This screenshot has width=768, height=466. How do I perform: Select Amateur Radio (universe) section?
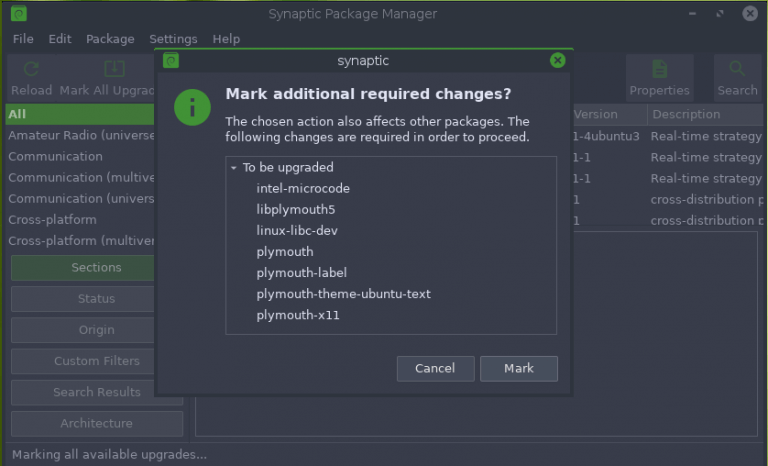click(x=80, y=135)
